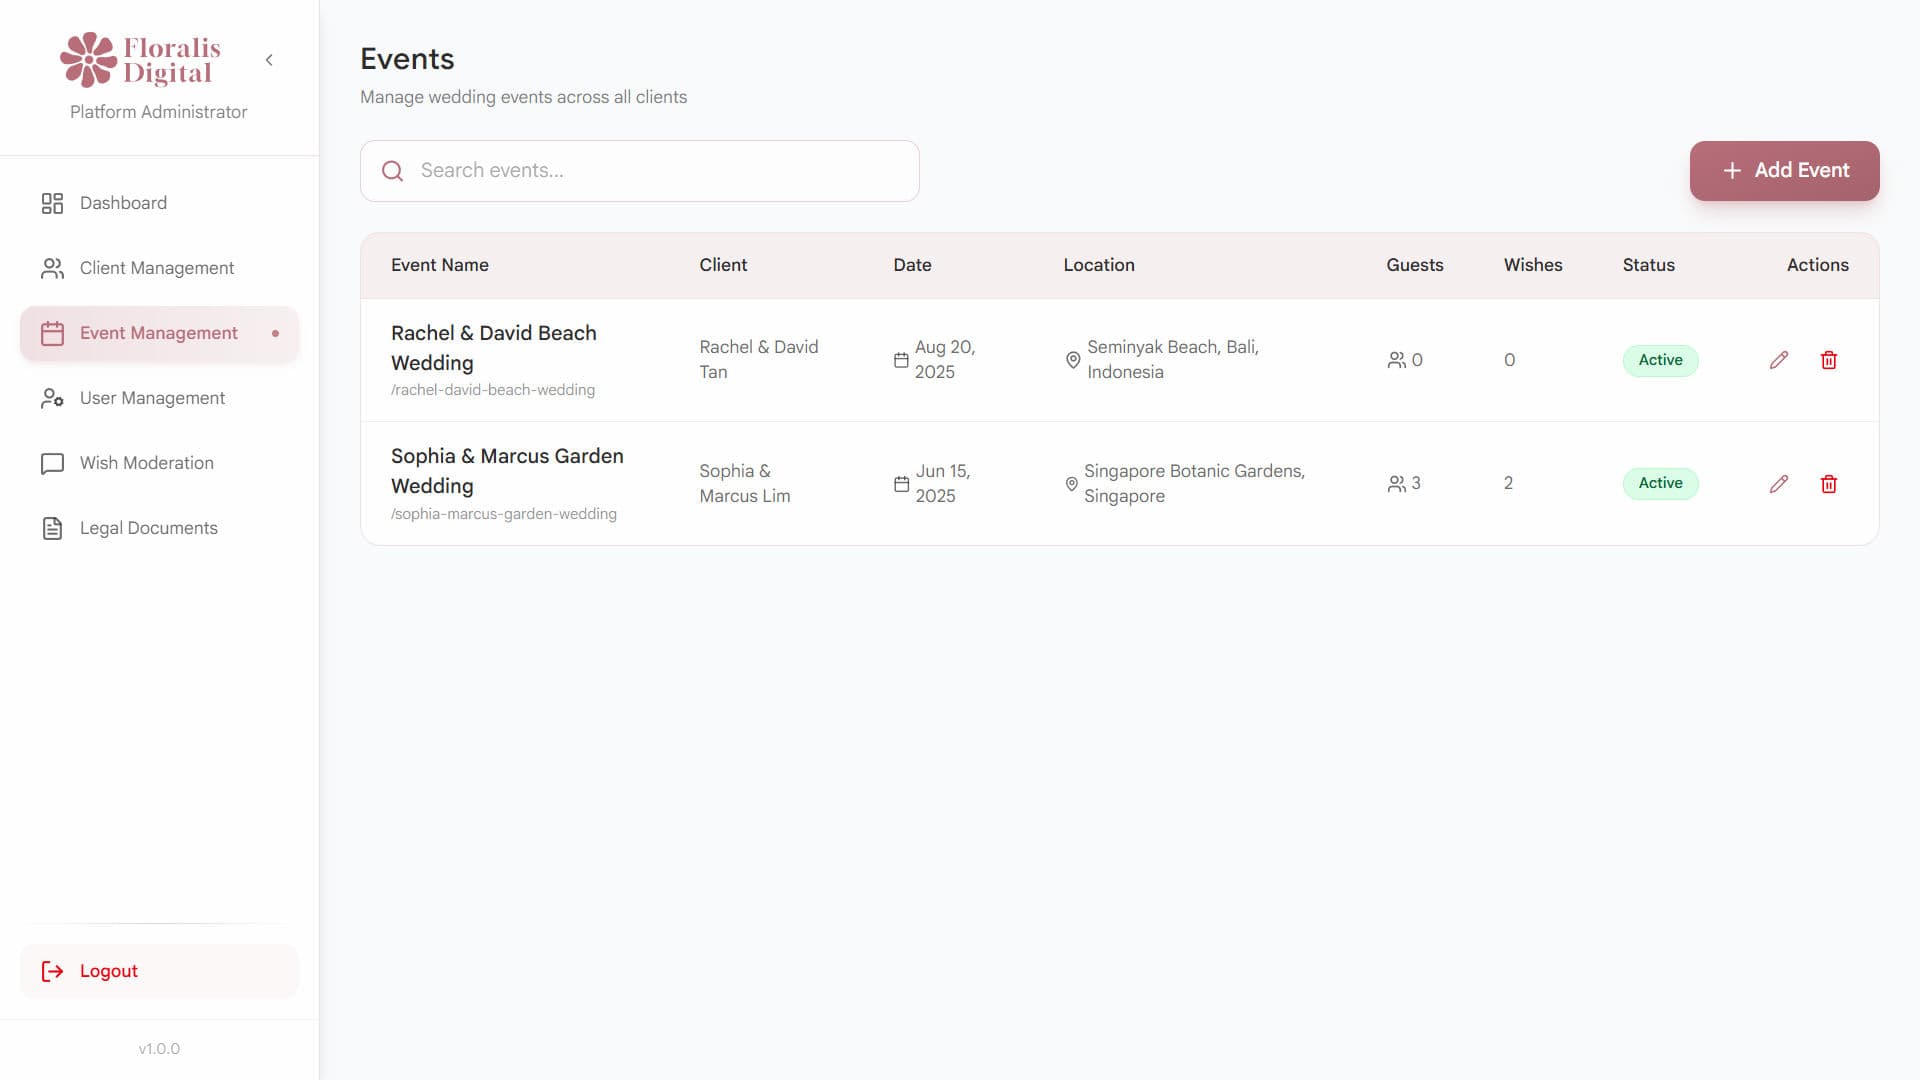Click wishes count 0 in Rachel row

[1509, 360]
